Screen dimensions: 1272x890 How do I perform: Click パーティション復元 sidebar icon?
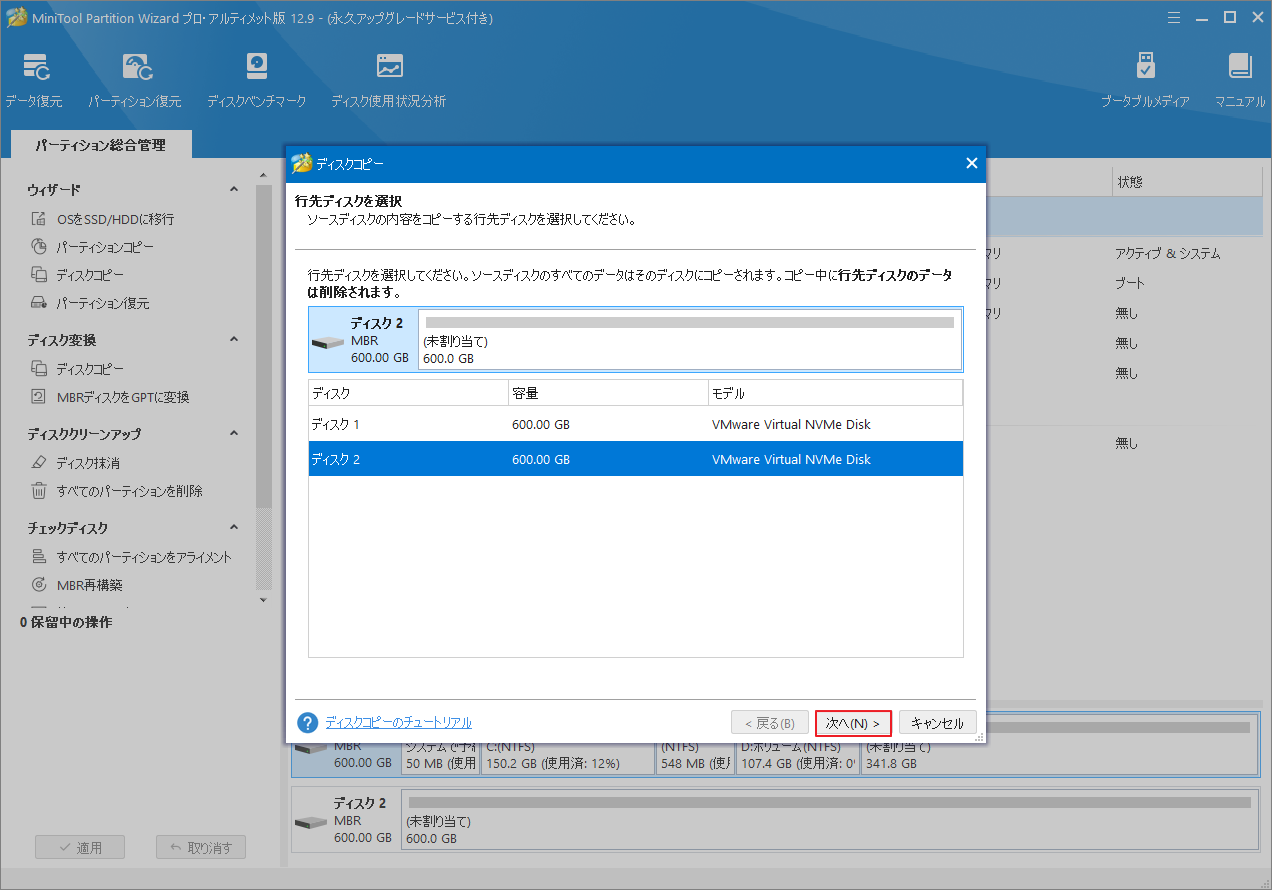coord(39,303)
